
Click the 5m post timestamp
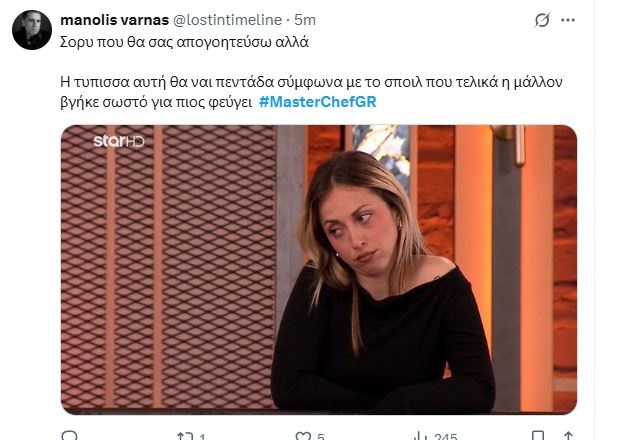(303, 20)
